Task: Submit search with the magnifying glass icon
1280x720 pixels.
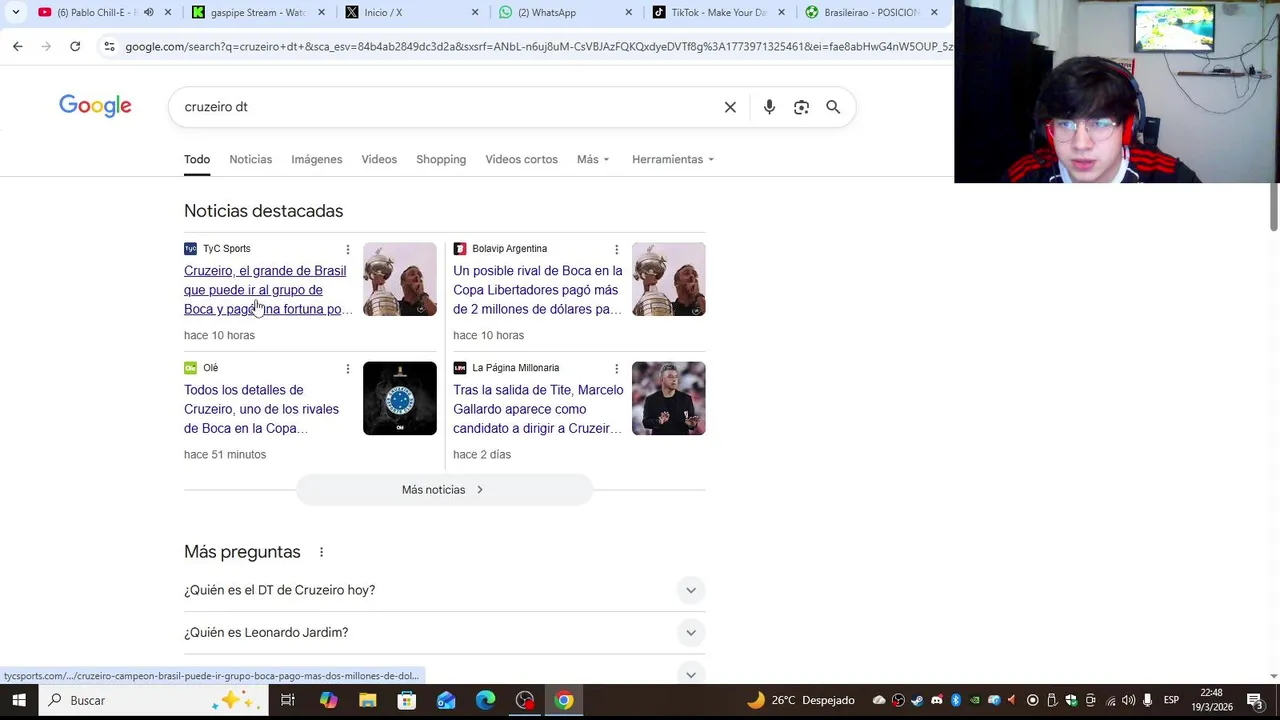Action: pos(833,107)
